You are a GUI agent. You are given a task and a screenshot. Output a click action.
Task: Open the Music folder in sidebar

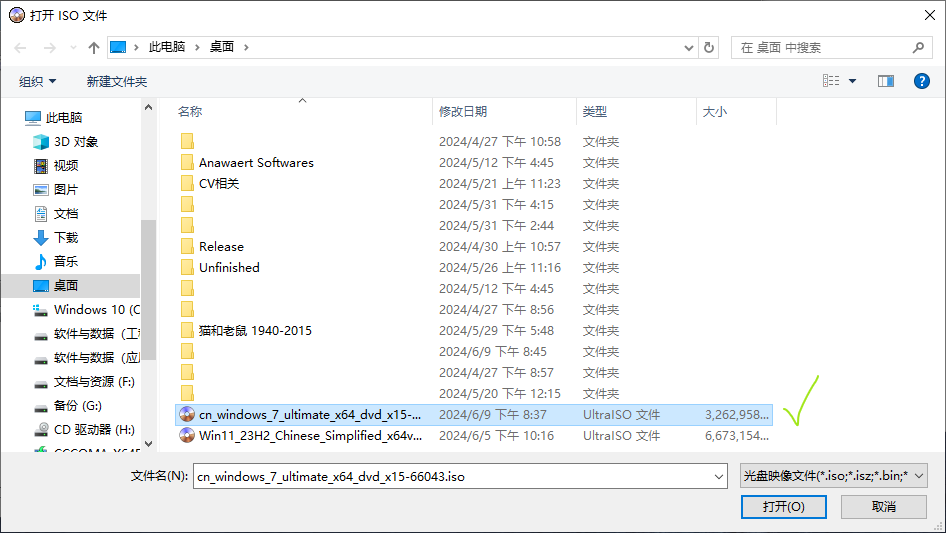point(65,262)
